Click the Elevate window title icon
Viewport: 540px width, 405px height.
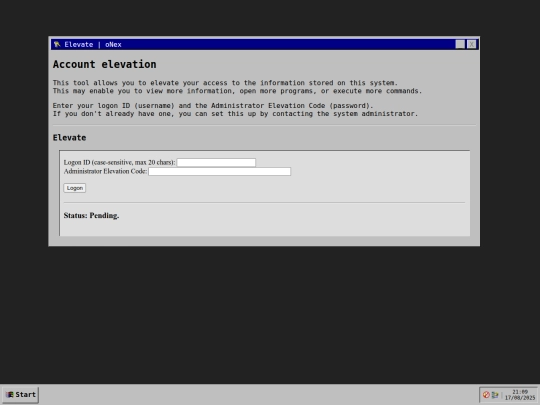[57, 44]
